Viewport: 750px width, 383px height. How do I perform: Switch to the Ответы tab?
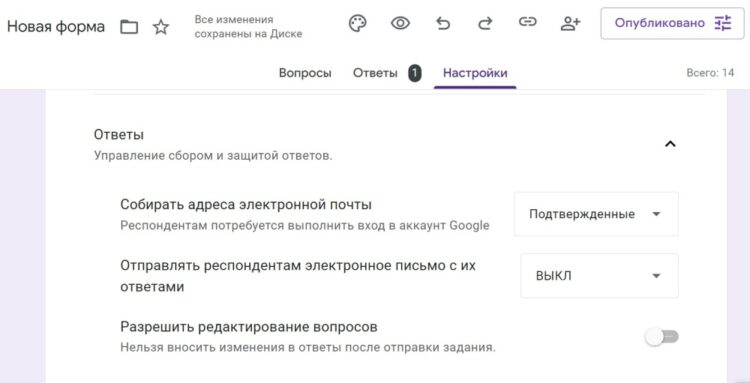click(x=375, y=73)
